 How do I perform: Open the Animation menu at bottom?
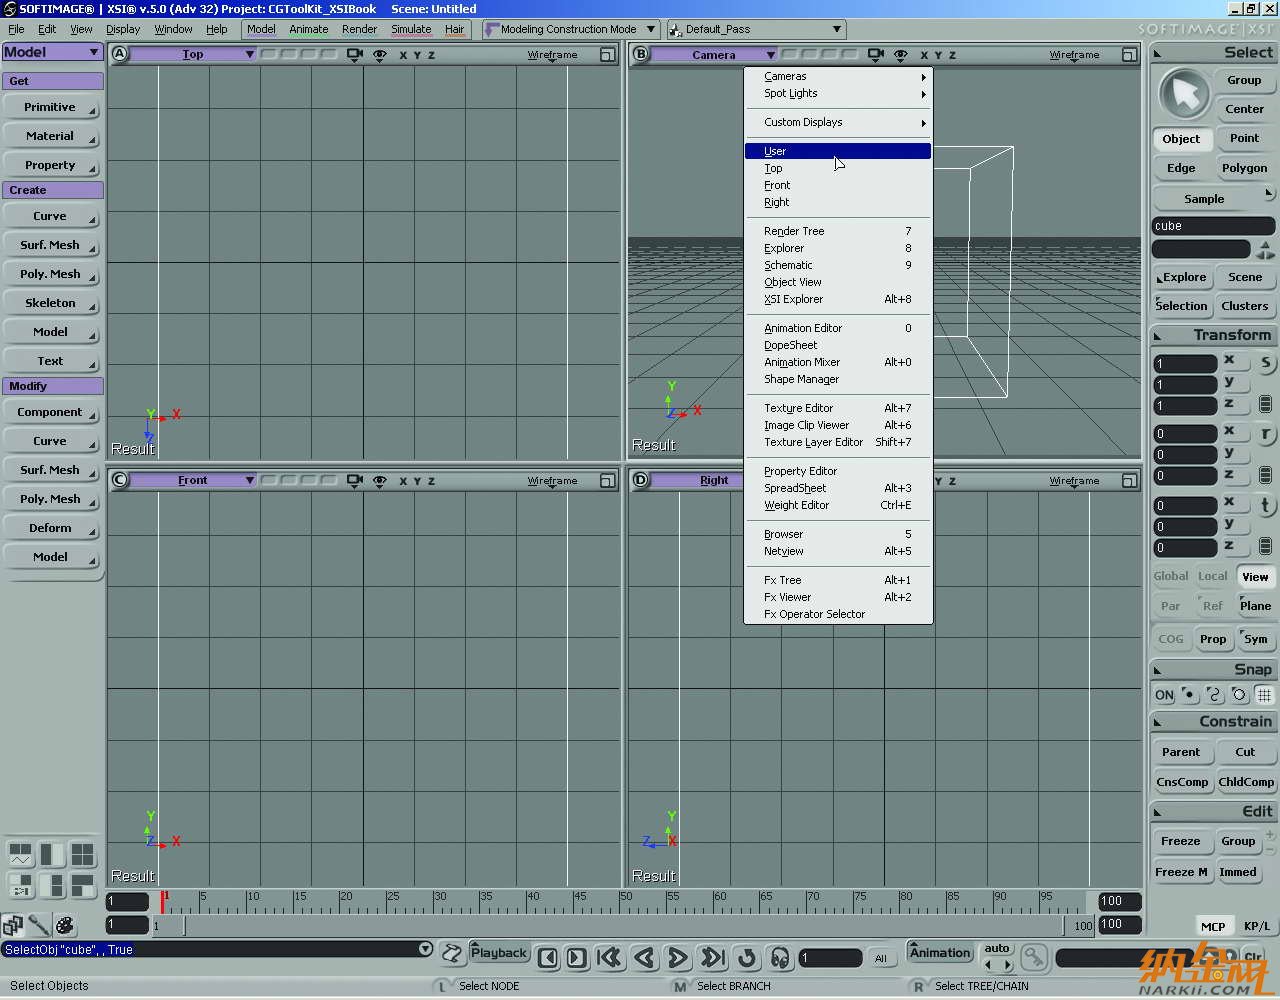point(940,953)
